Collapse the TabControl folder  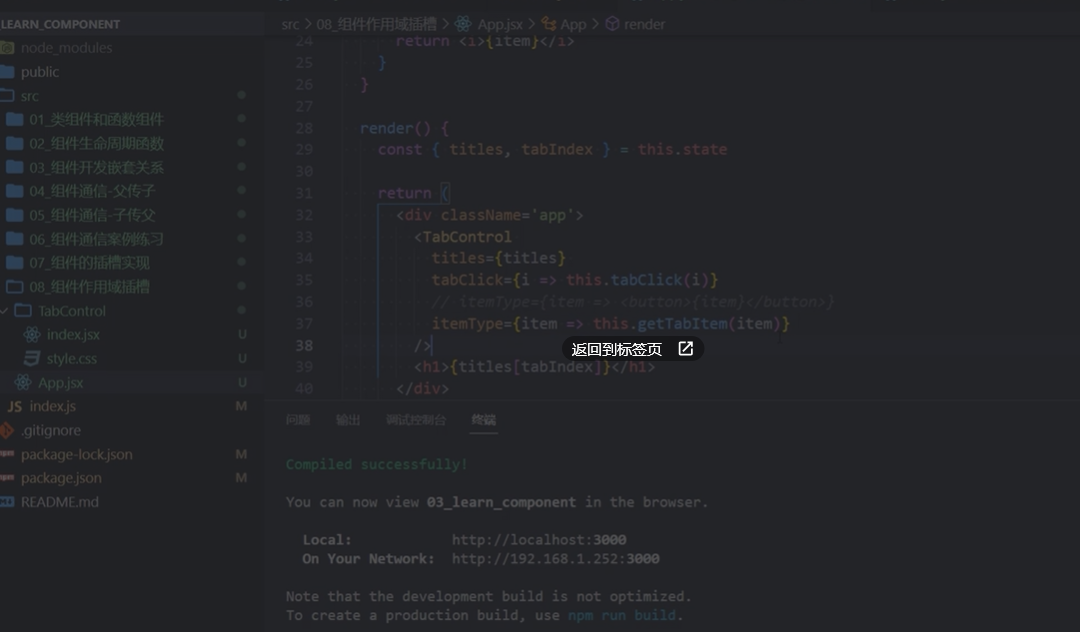72,310
